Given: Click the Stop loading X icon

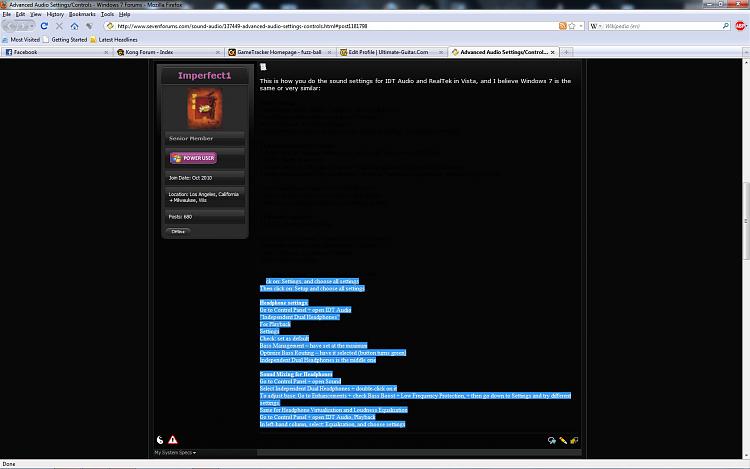Looking at the screenshot, I should [x=59, y=26].
